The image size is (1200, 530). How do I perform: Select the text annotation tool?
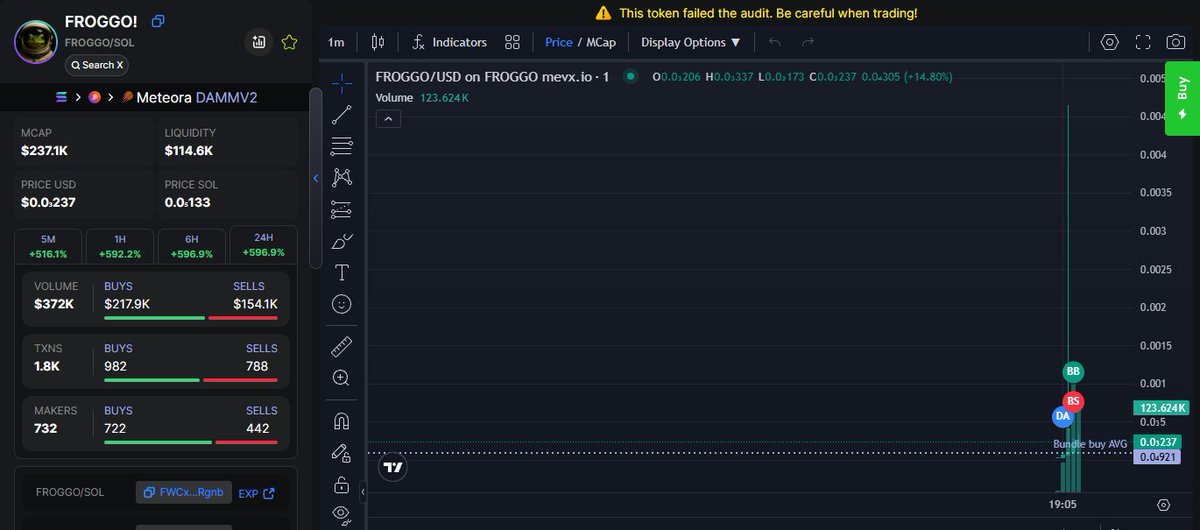(342, 272)
